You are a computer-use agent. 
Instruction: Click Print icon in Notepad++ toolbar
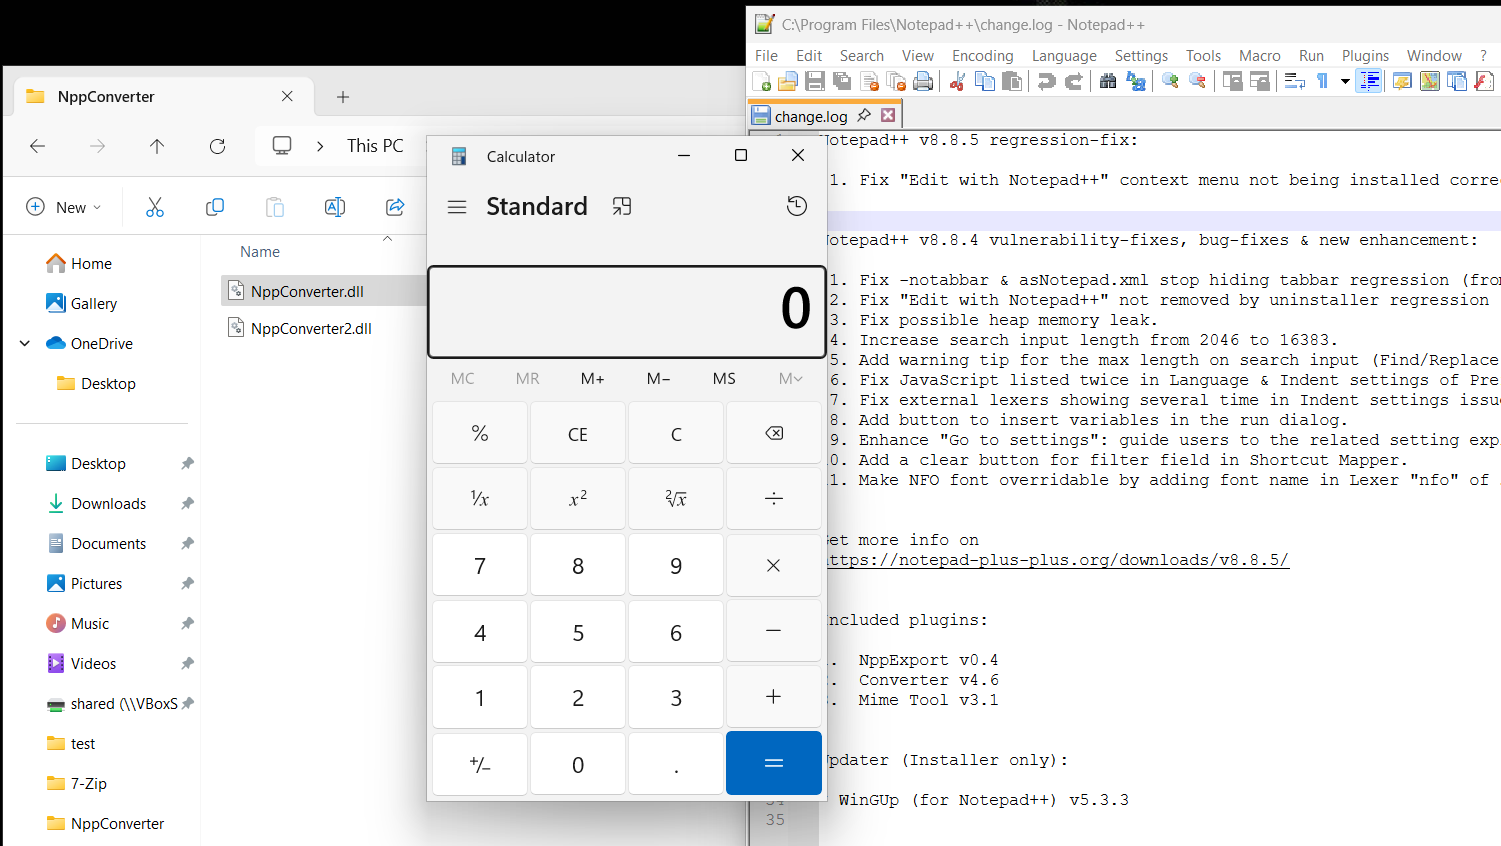tap(923, 81)
